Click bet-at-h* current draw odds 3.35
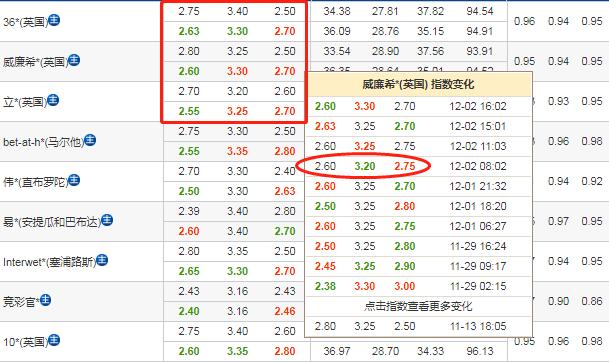Viewport: 609px width, 362px height. pyautogui.click(x=237, y=151)
